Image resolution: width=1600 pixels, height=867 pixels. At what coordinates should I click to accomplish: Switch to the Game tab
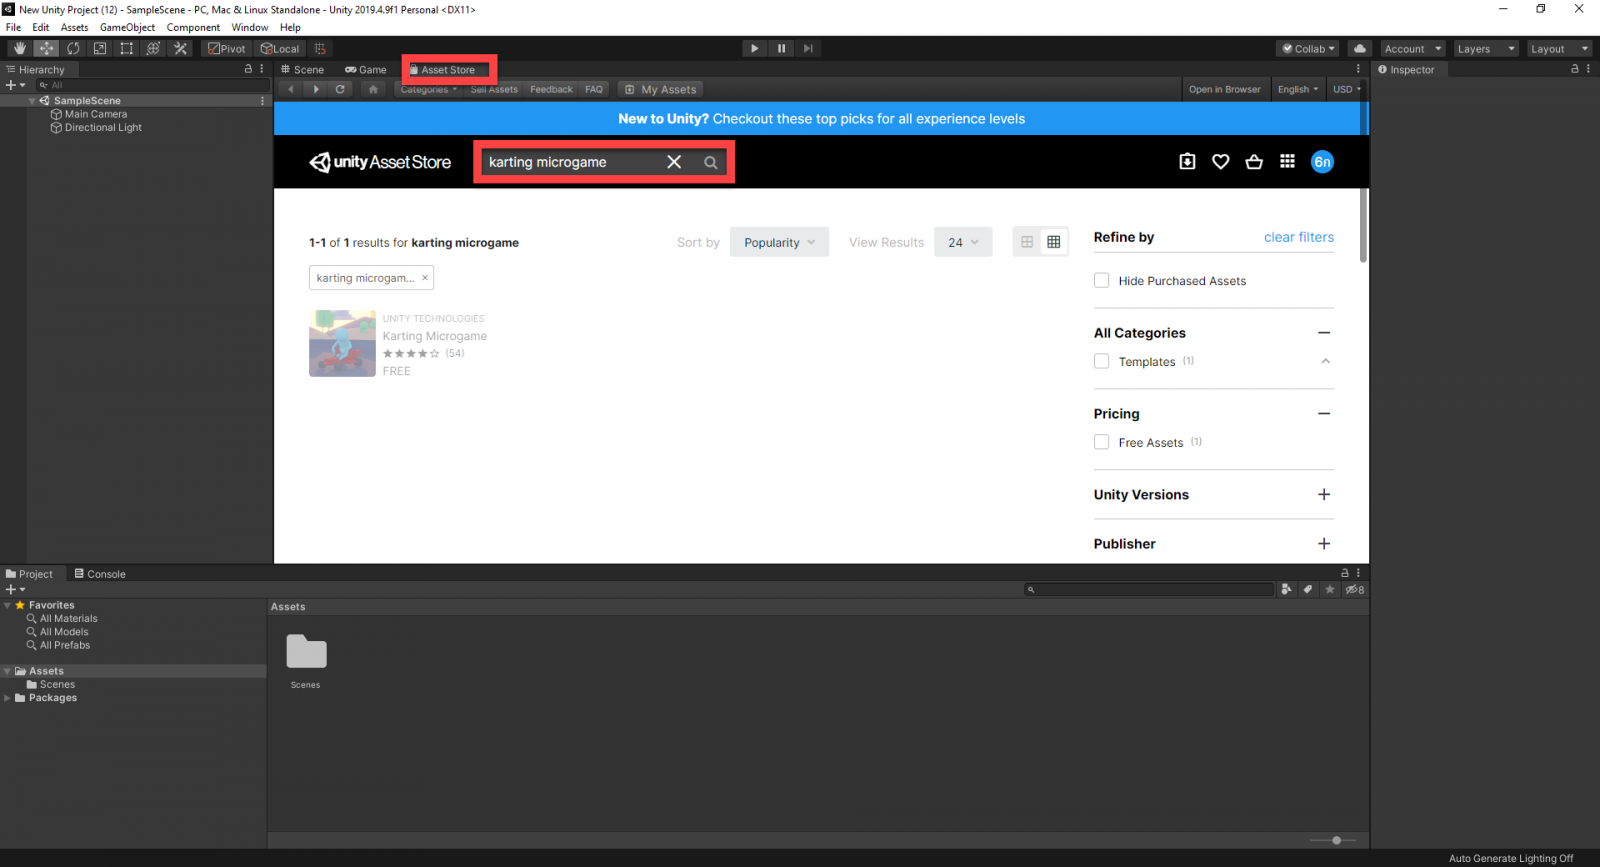pyautogui.click(x=366, y=70)
